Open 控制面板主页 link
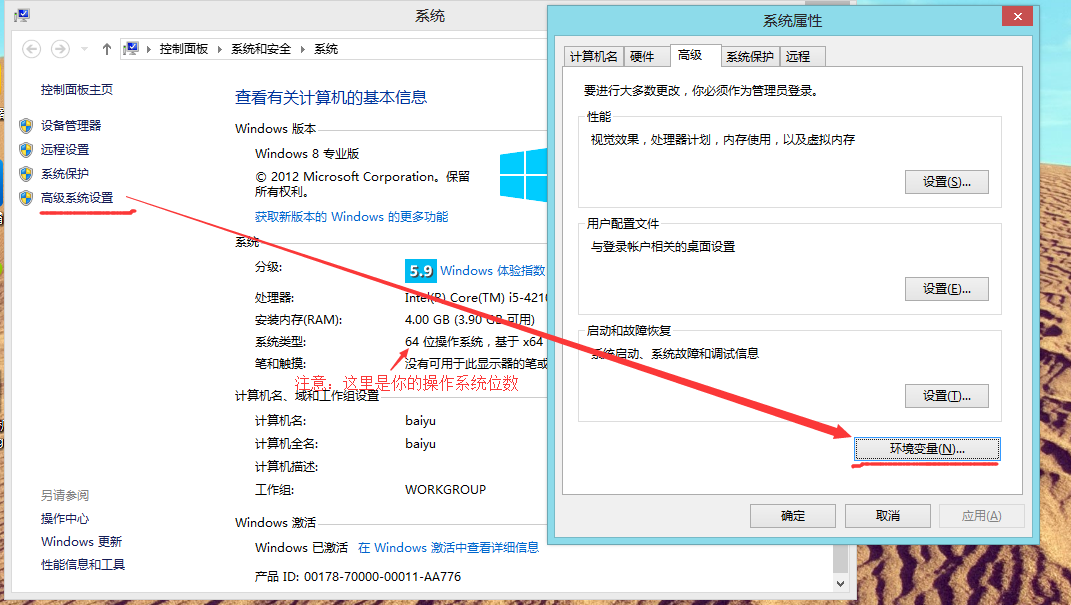This screenshot has height=605, width=1071. 76,89
